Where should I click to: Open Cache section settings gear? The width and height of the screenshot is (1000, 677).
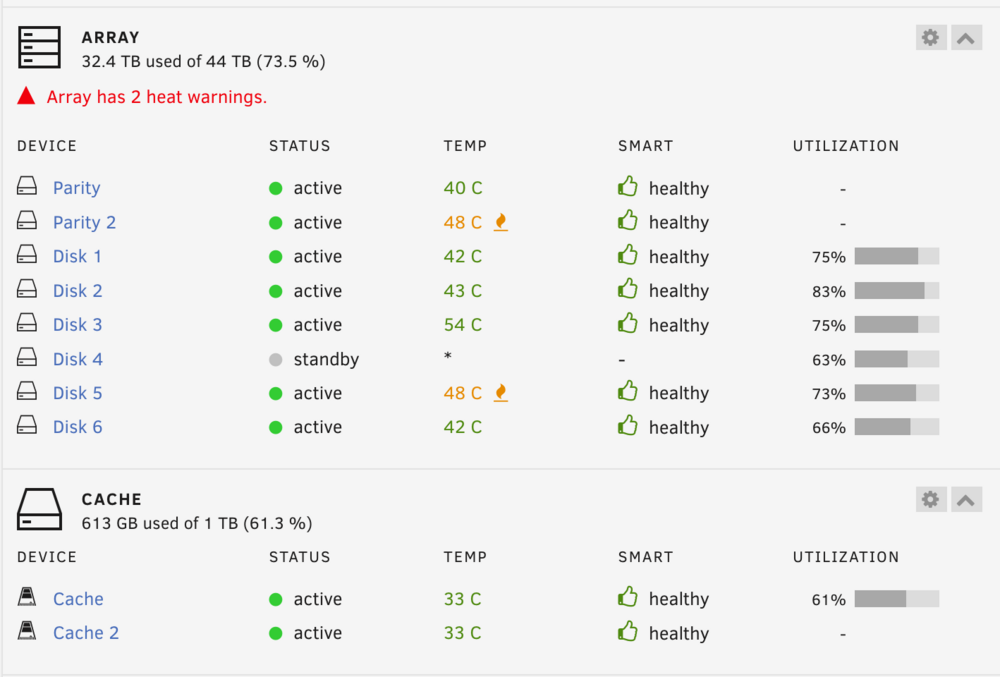click(930, 499)
